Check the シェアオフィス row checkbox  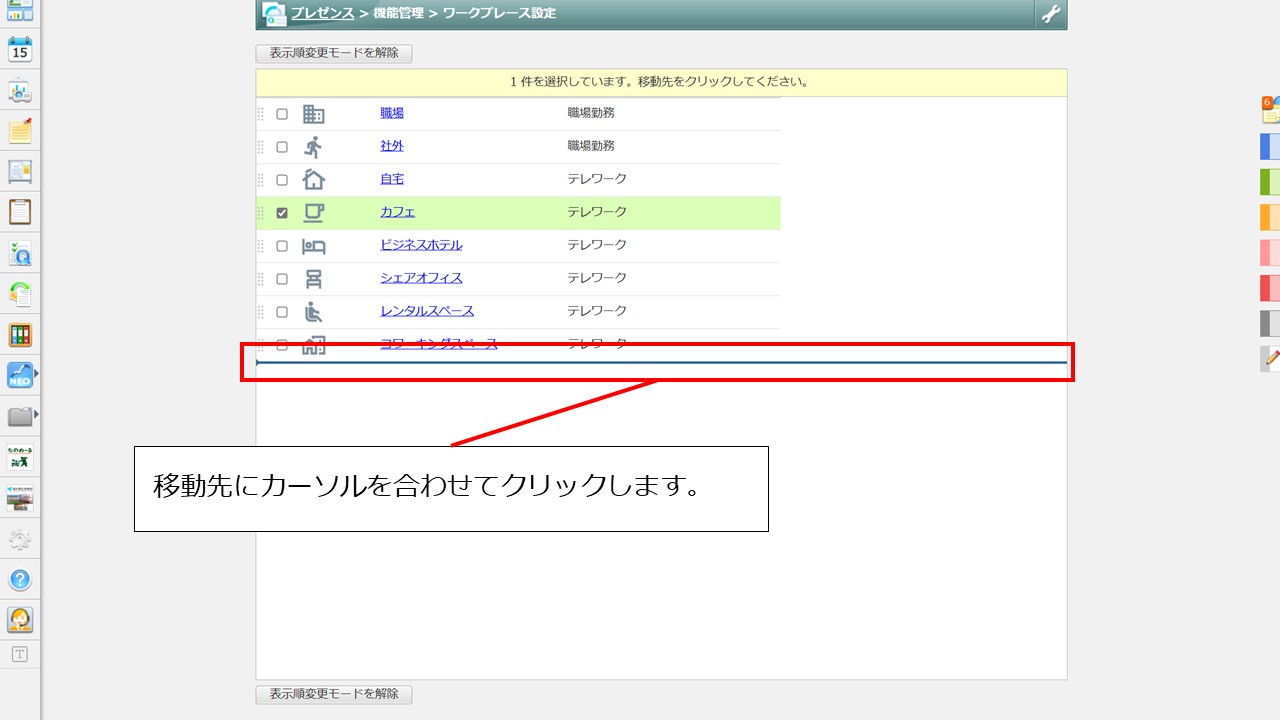(x=282, y=278)
